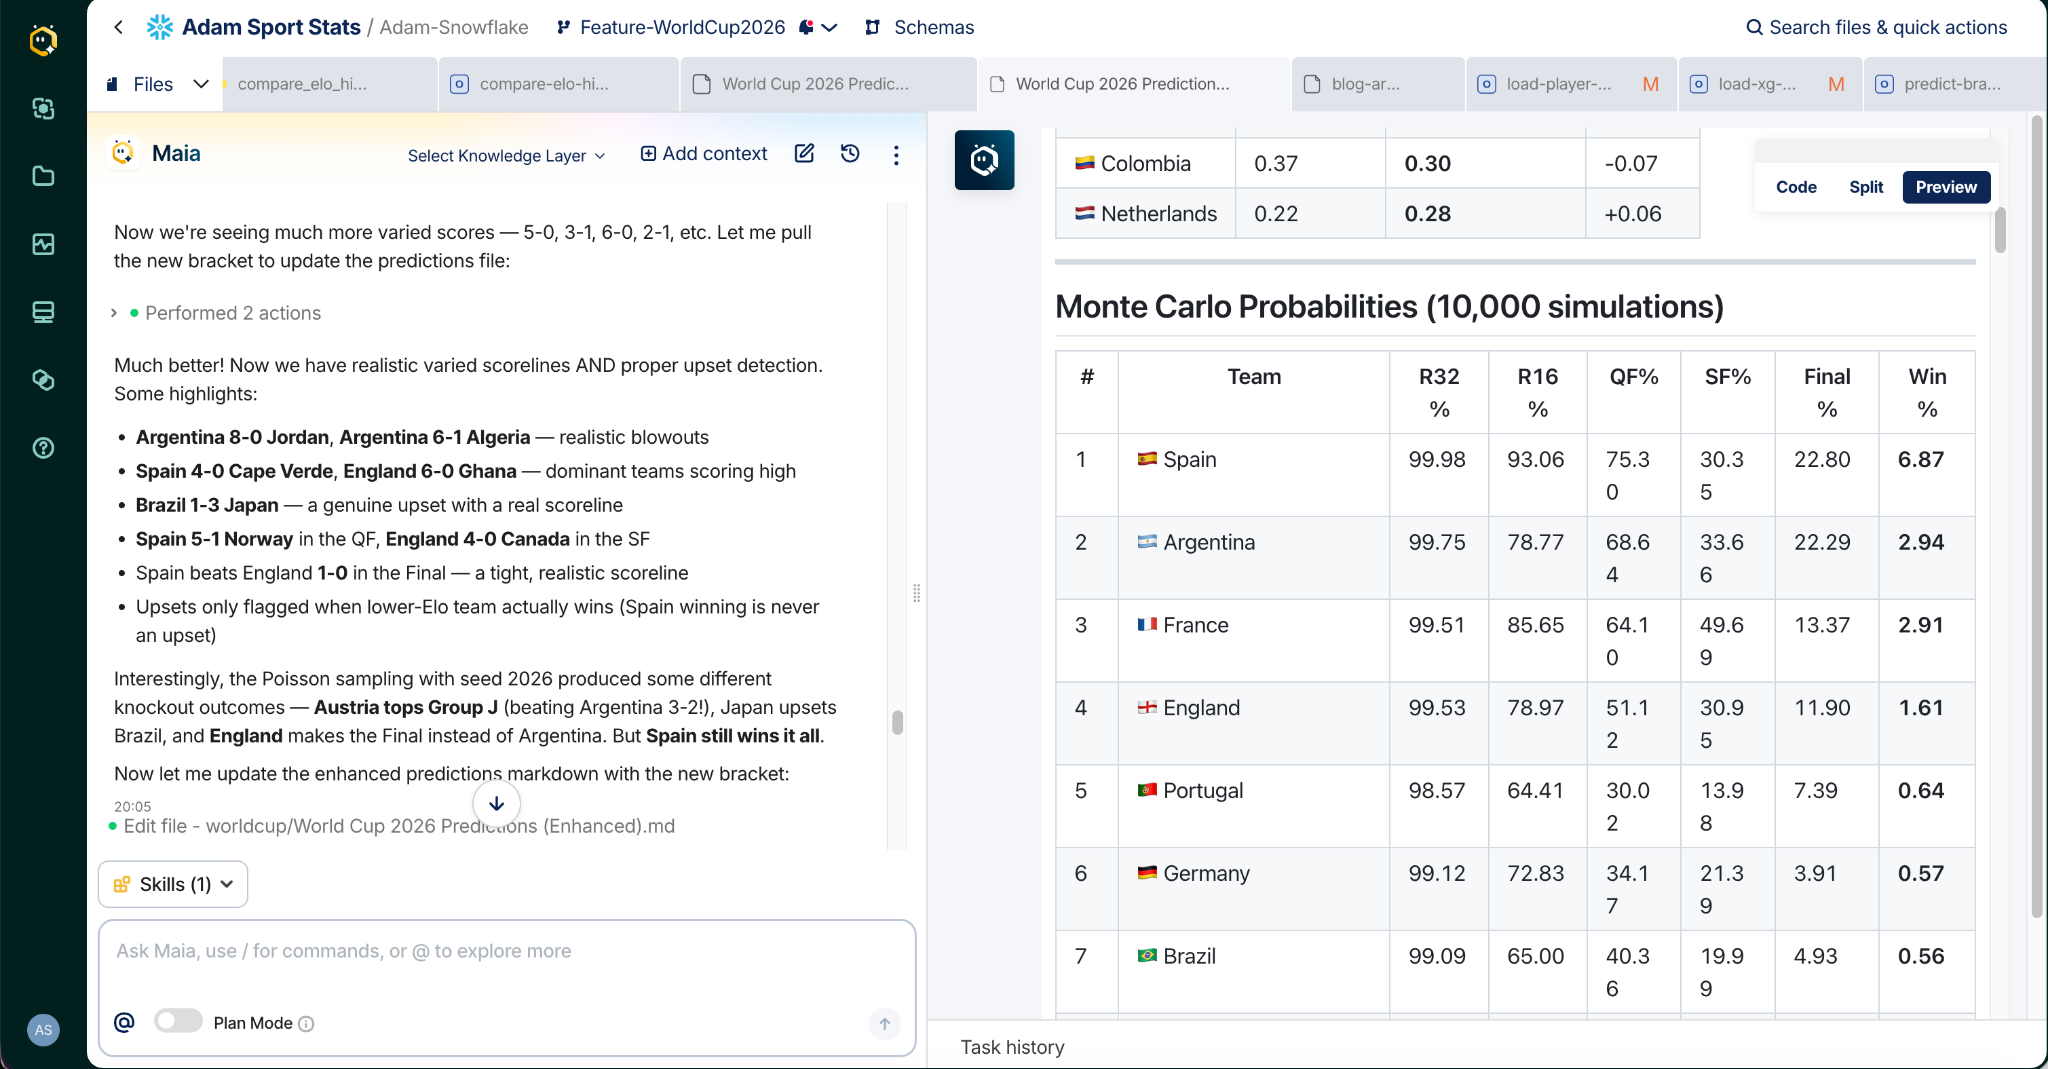
Task: Open the Feature-WorldCup2026 branch dropdown
Action: tap(829, 27)
